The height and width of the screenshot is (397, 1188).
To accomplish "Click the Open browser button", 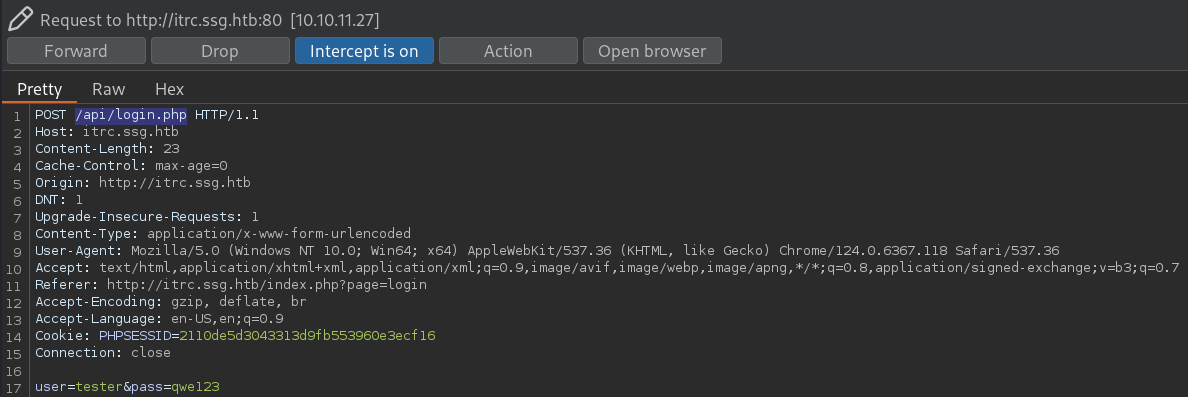I will 652,51.
